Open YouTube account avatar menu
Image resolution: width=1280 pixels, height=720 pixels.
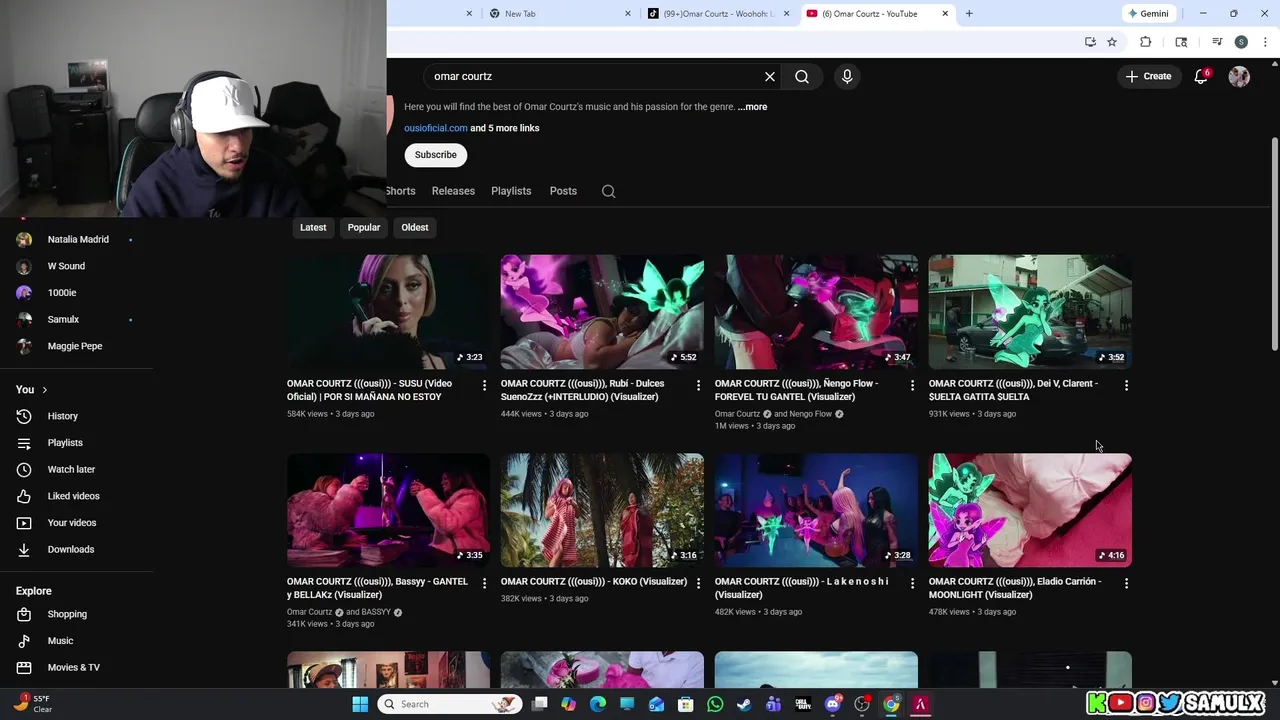pos(1239,76)
